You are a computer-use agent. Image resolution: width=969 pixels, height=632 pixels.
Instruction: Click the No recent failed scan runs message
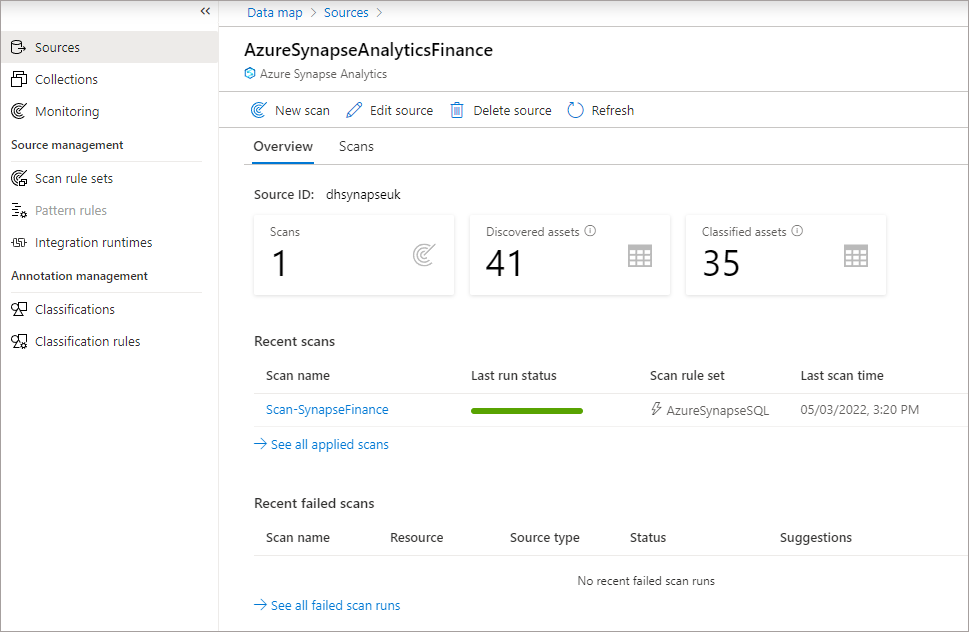[646, 581]
